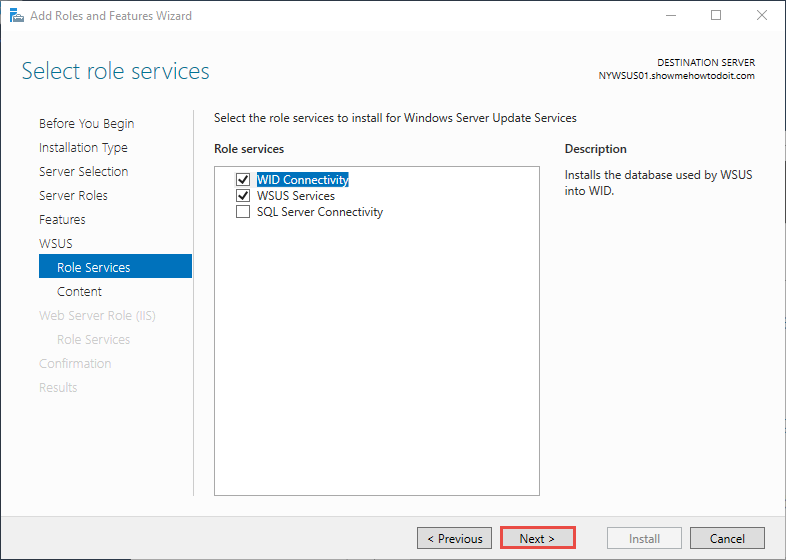This screenshot has height=560, width=786.
Task: Click the Description text about WID
Action: 658,182
